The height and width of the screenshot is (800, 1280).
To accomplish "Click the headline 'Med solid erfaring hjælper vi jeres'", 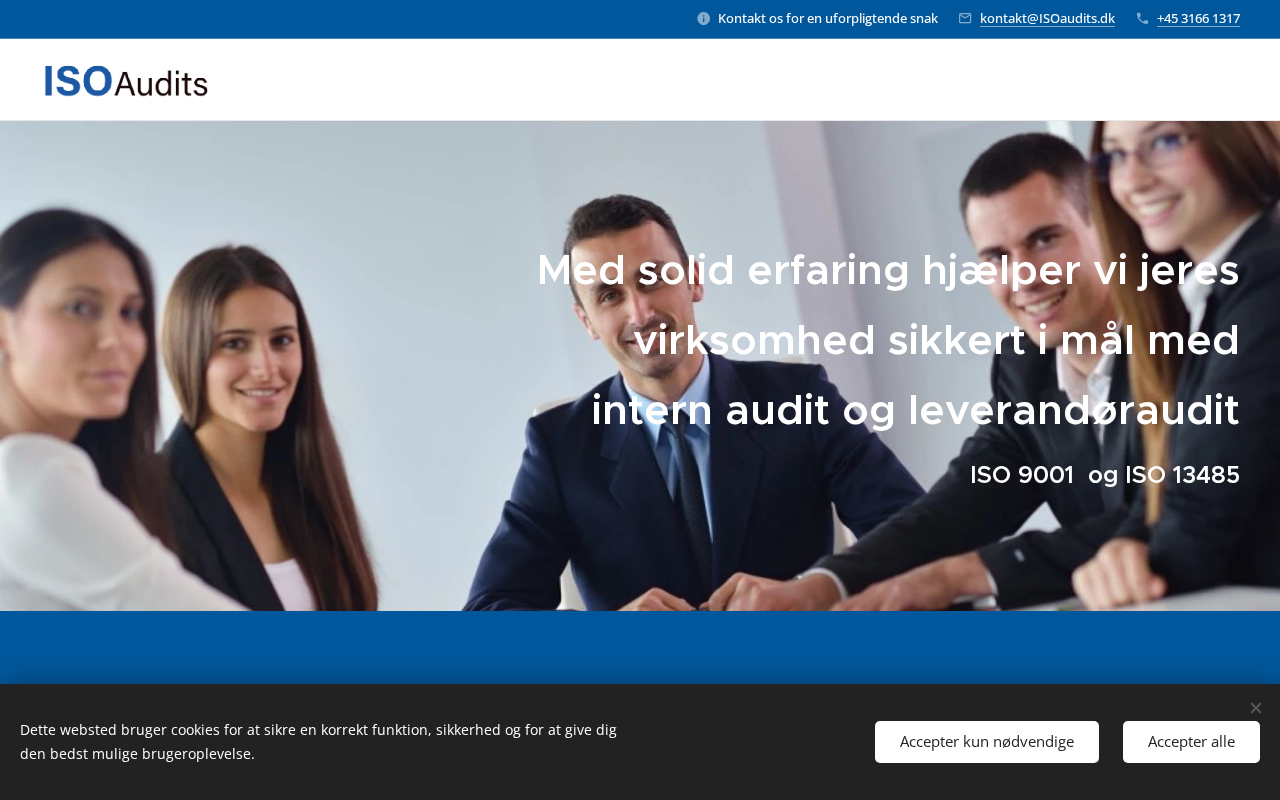I will [x=888, y=270].
